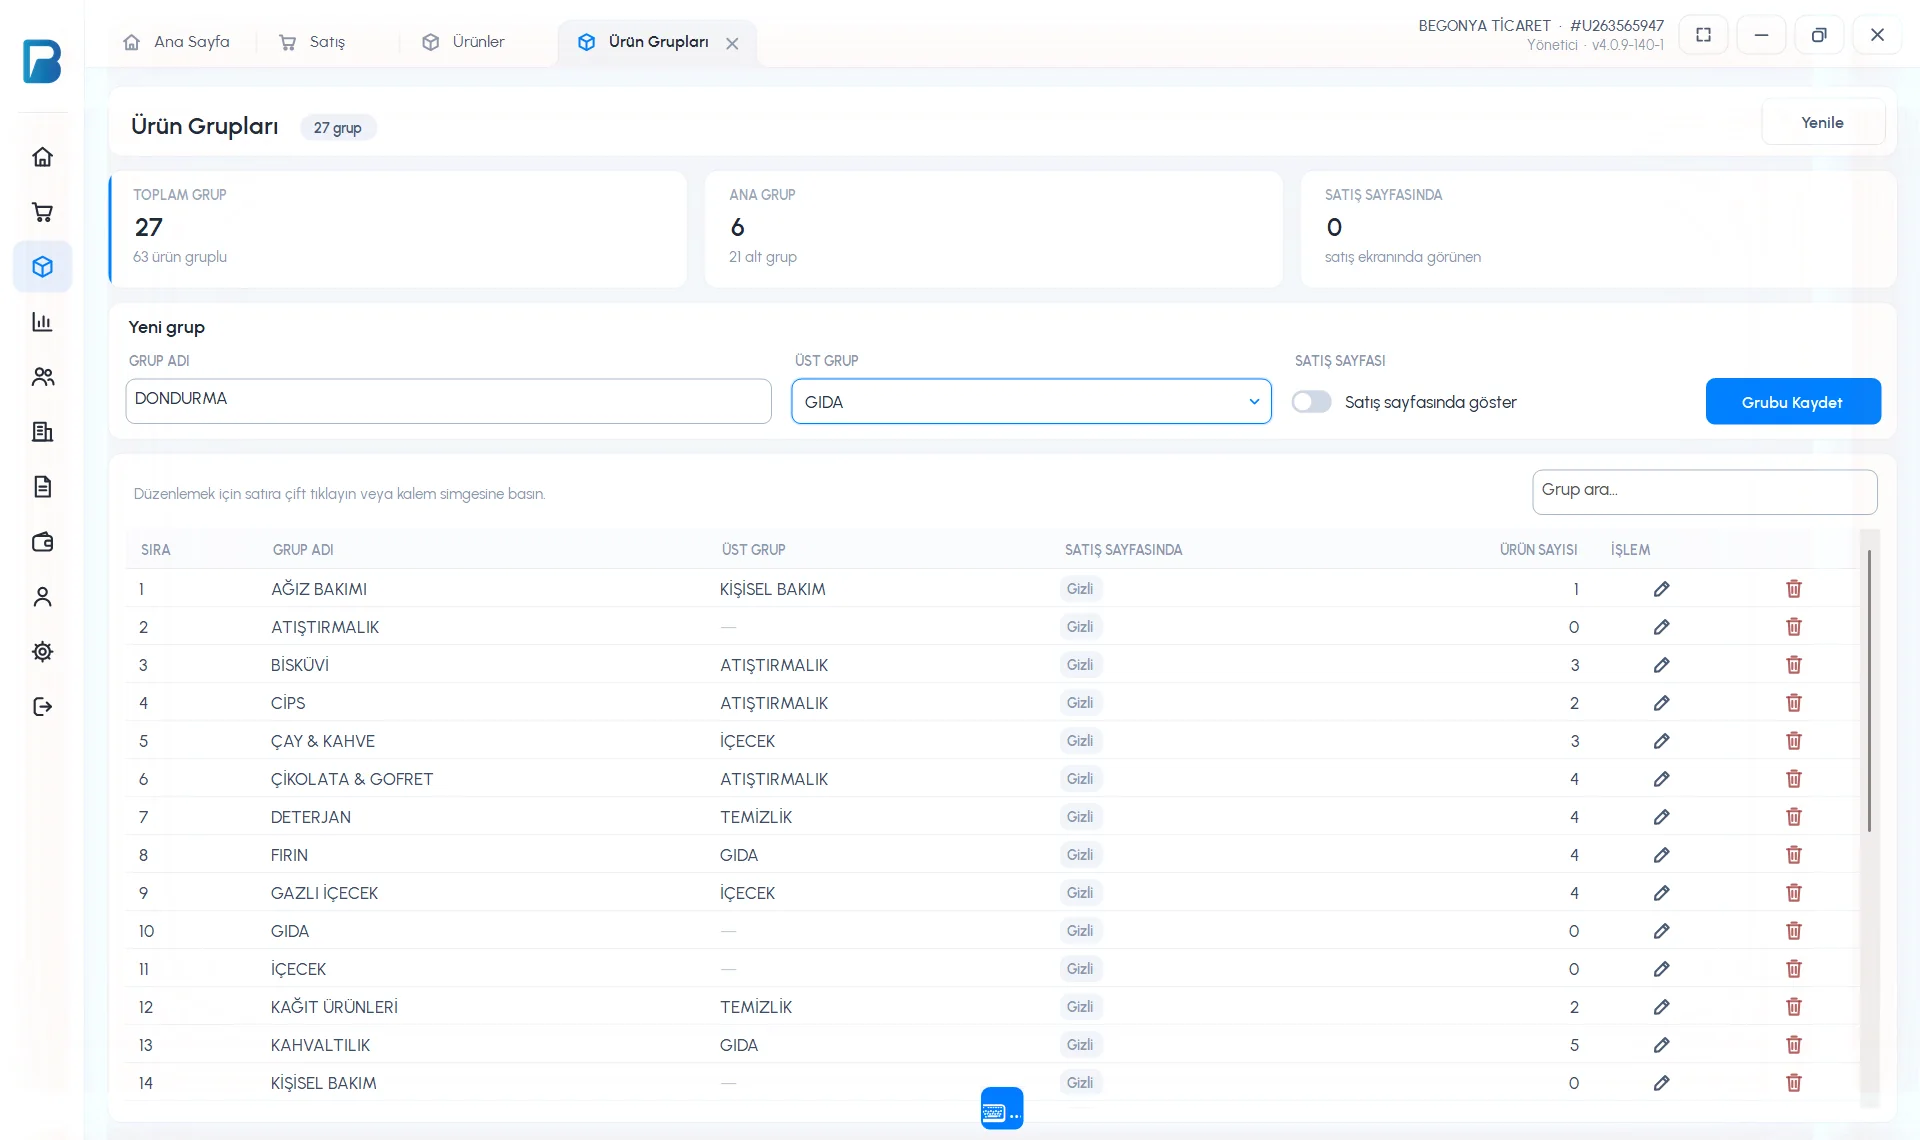Screen dimensions: 1920x1140
Task: Edit the ÇAY & KAHVE group with pencil icon
Action: coord(1661,741)
